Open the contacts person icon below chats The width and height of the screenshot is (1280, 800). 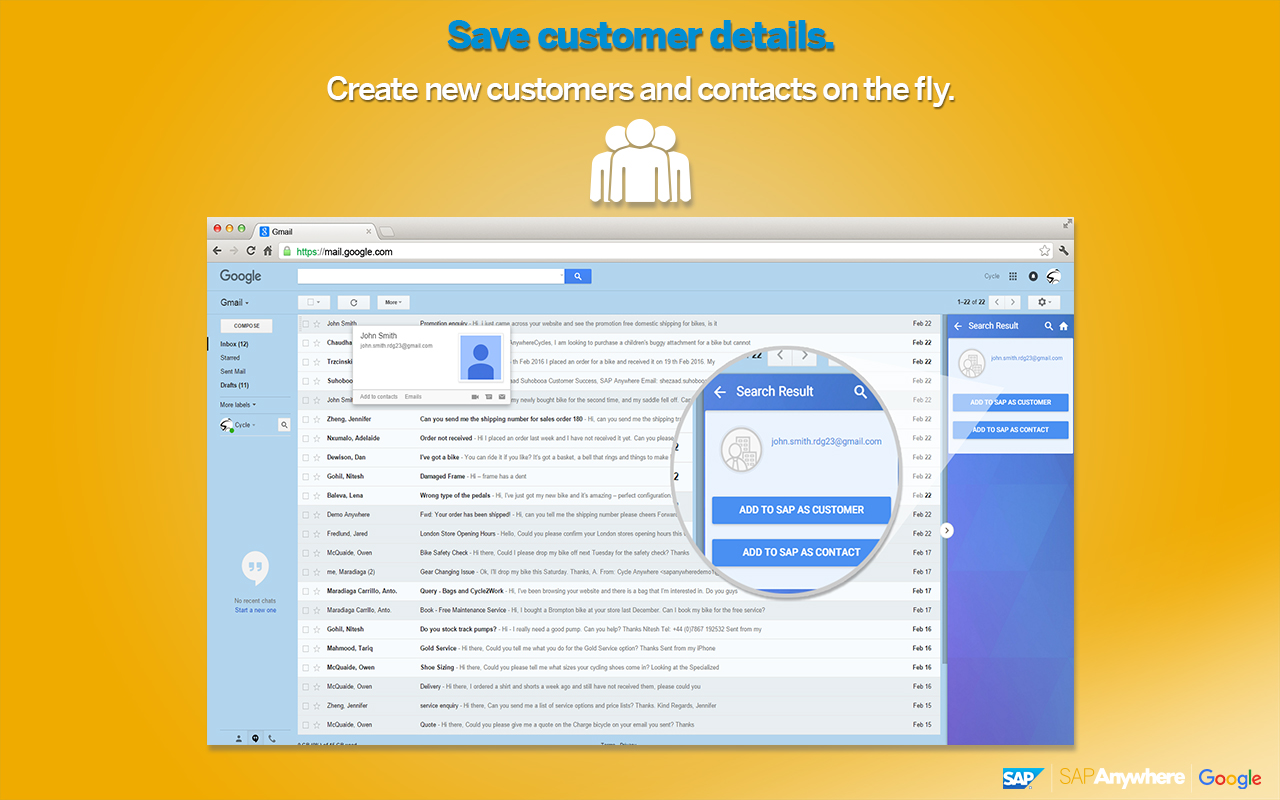(239, 739)
